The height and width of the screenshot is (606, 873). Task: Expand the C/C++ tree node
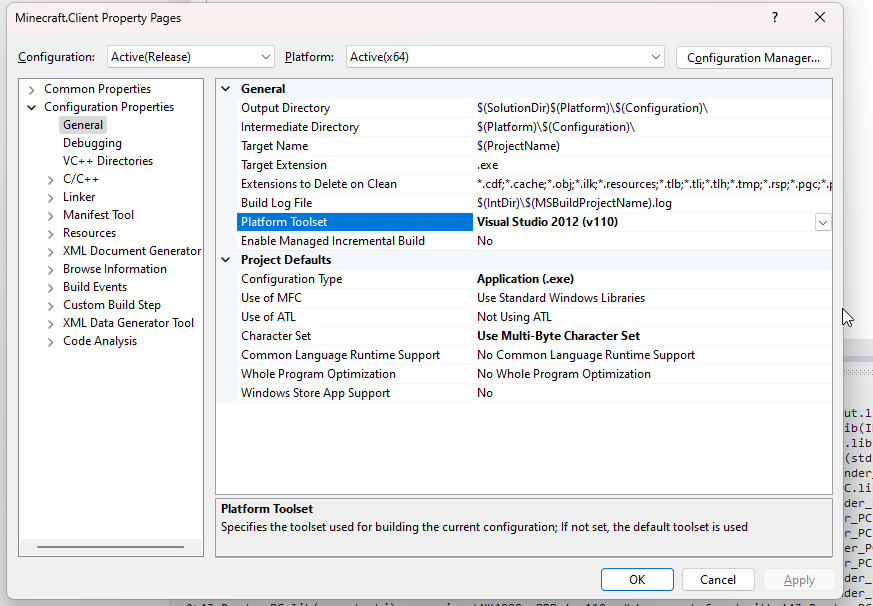[51, 179]
